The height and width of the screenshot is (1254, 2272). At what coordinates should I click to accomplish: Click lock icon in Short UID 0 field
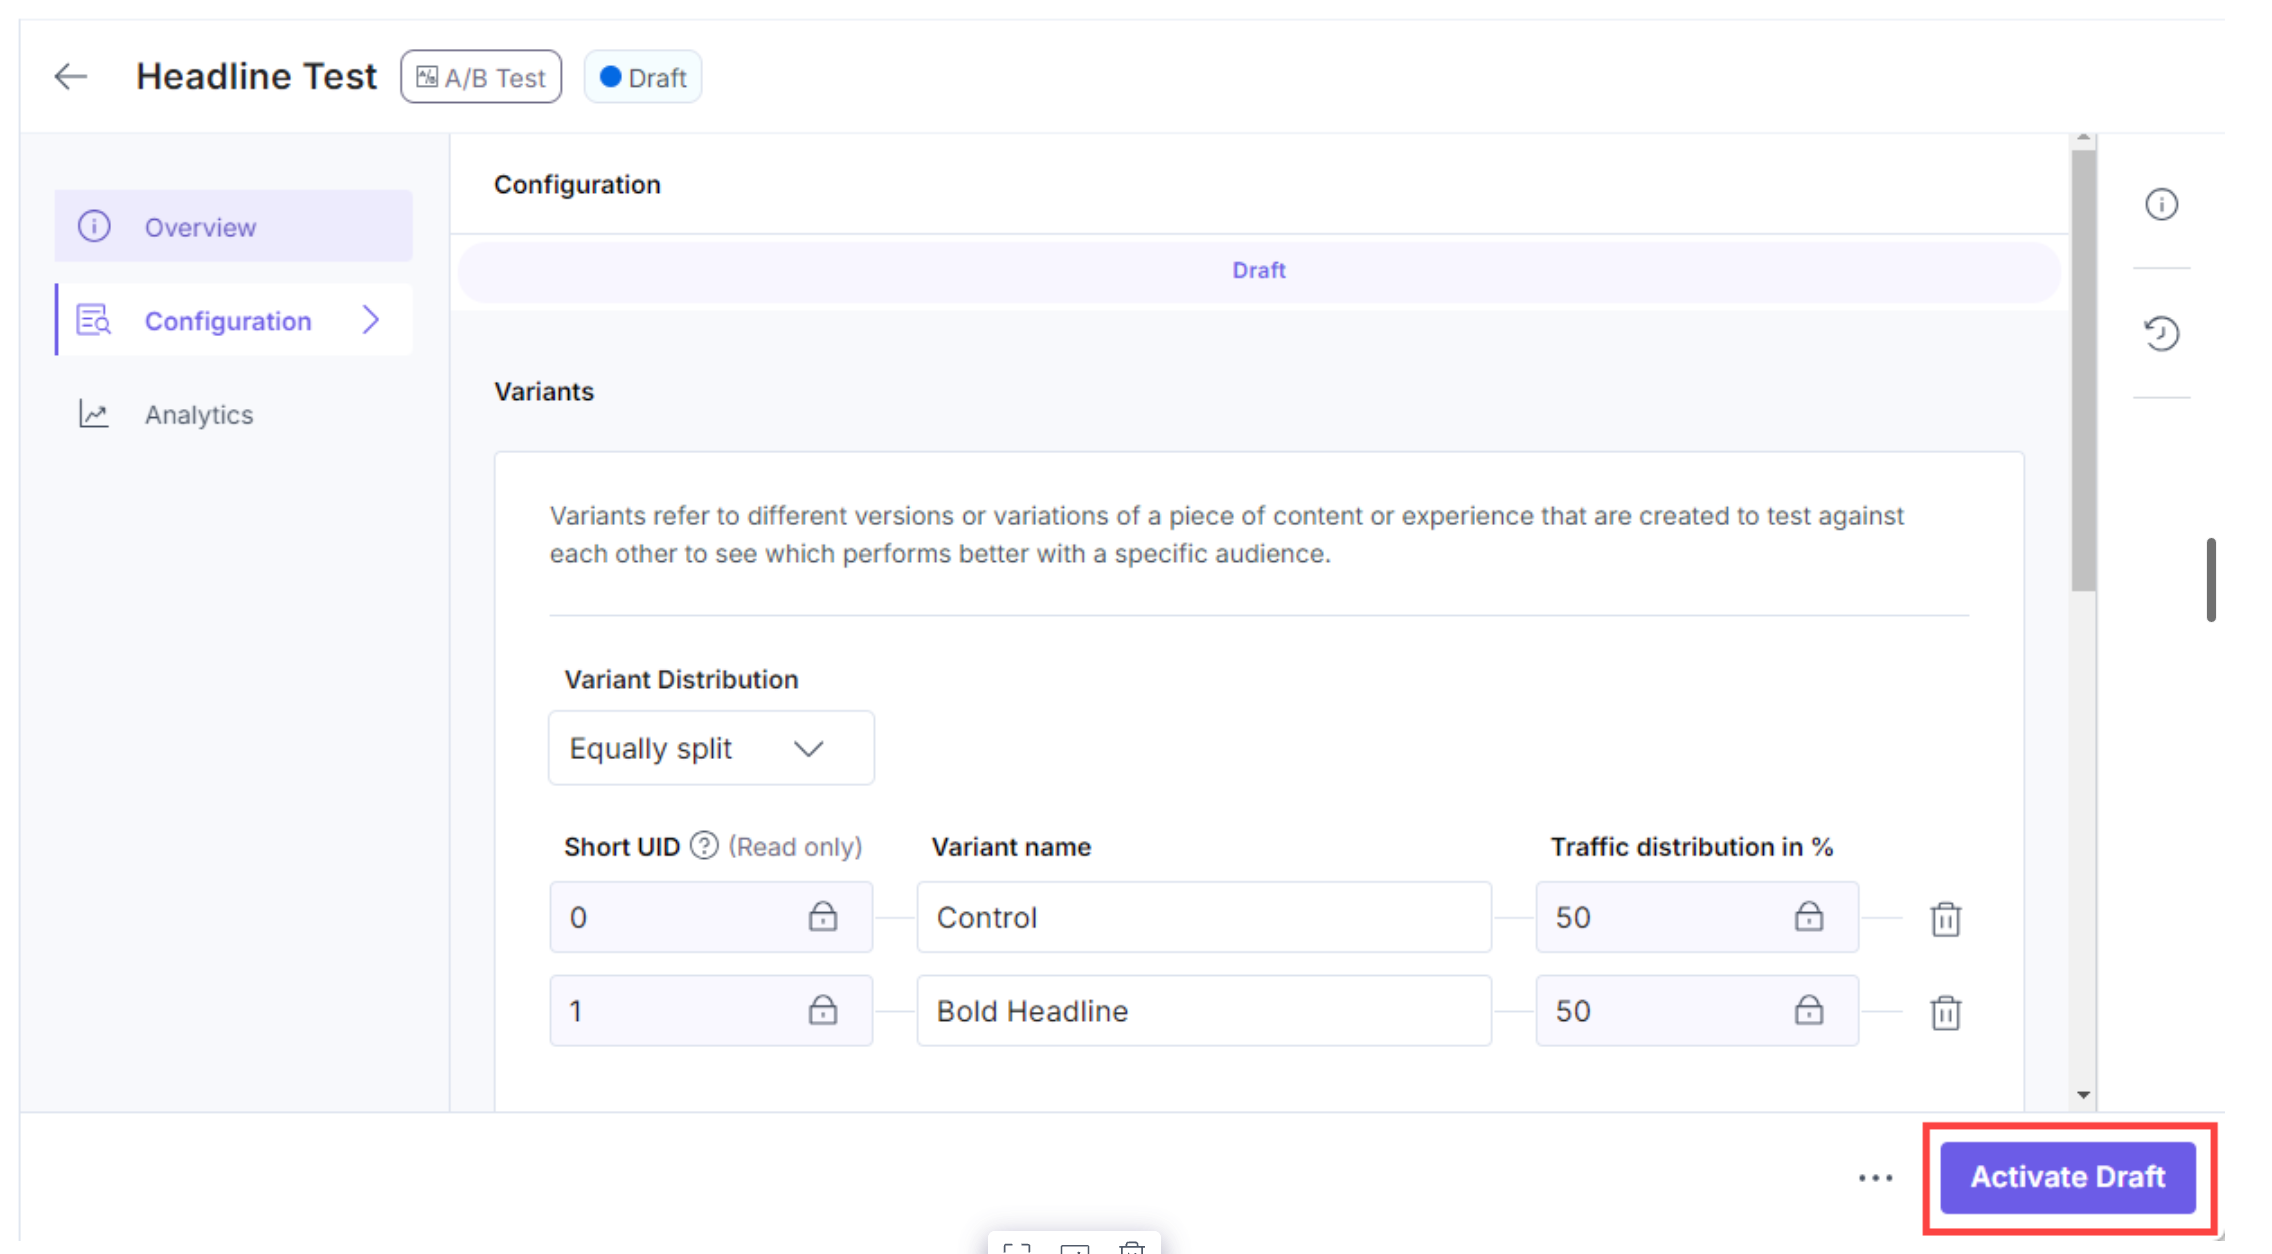coord(822,916)
